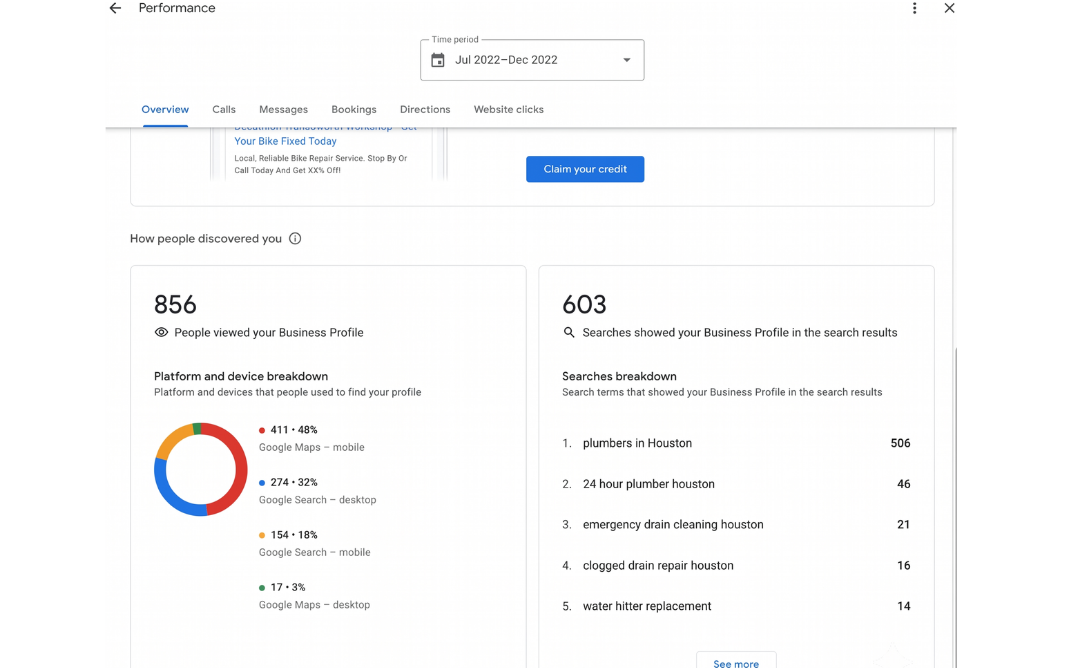
Task: Switch to the Bookings tab
Action: point(354,109)
